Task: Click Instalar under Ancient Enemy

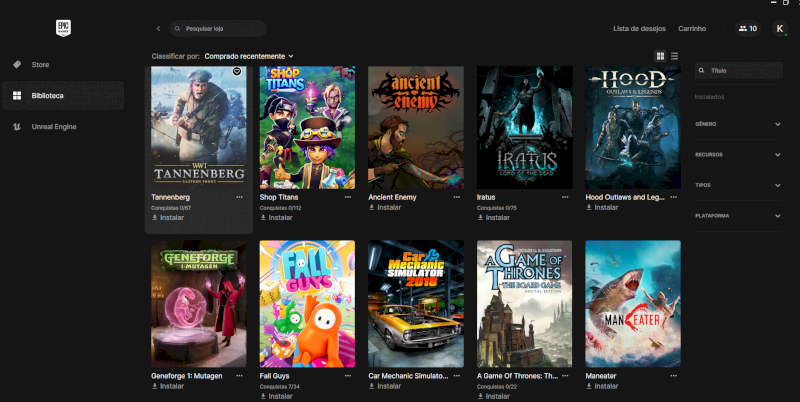Action: point(385,207)
